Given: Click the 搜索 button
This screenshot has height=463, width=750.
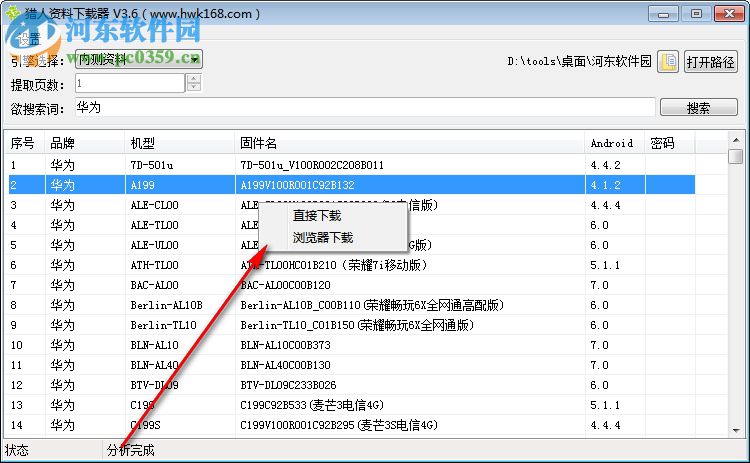Looking at the screenshot, I should 698,108.
